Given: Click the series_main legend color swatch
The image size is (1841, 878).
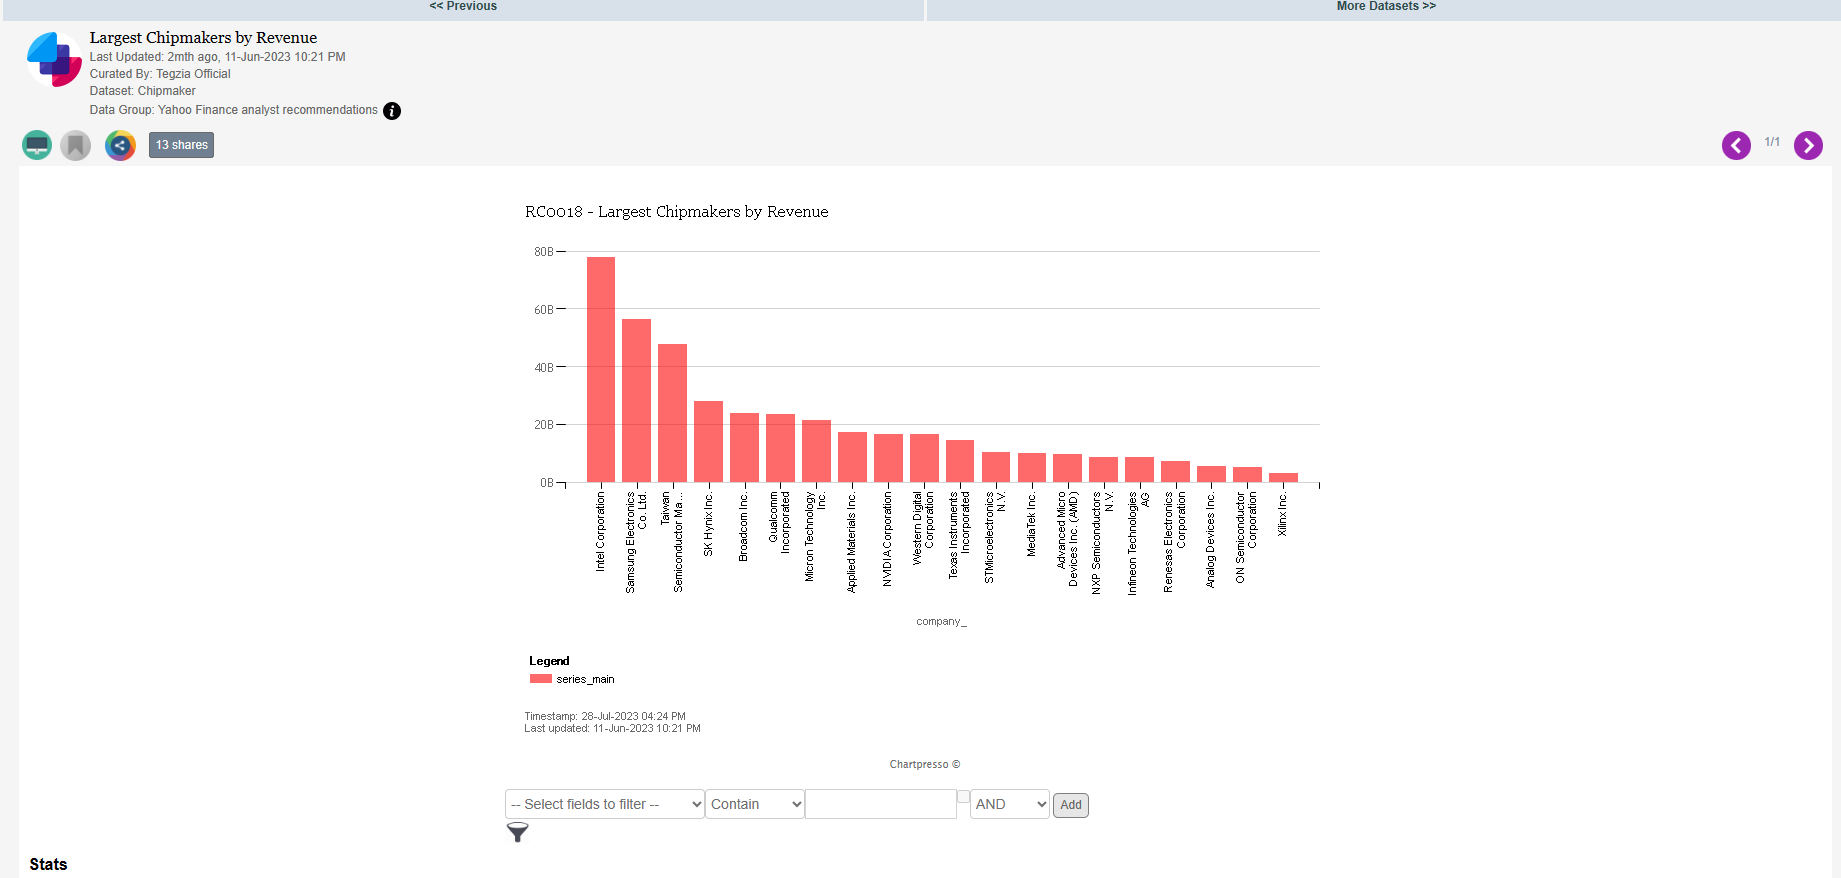Looking at the screenshot, I should (541, 679).
